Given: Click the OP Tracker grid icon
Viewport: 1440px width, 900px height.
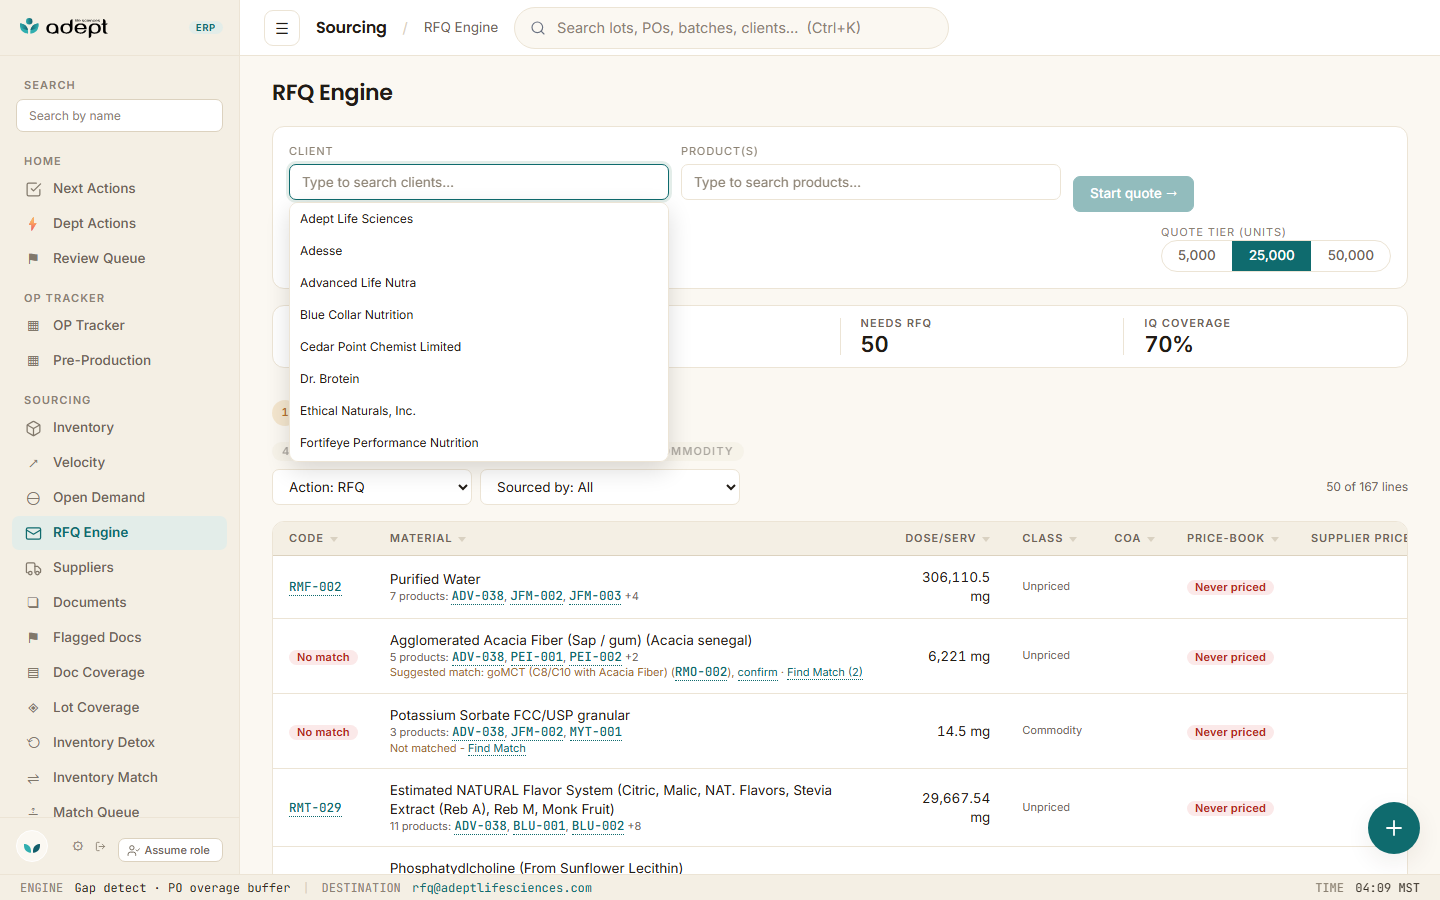Looking at the screenshot, I should [x=33, y=326].
